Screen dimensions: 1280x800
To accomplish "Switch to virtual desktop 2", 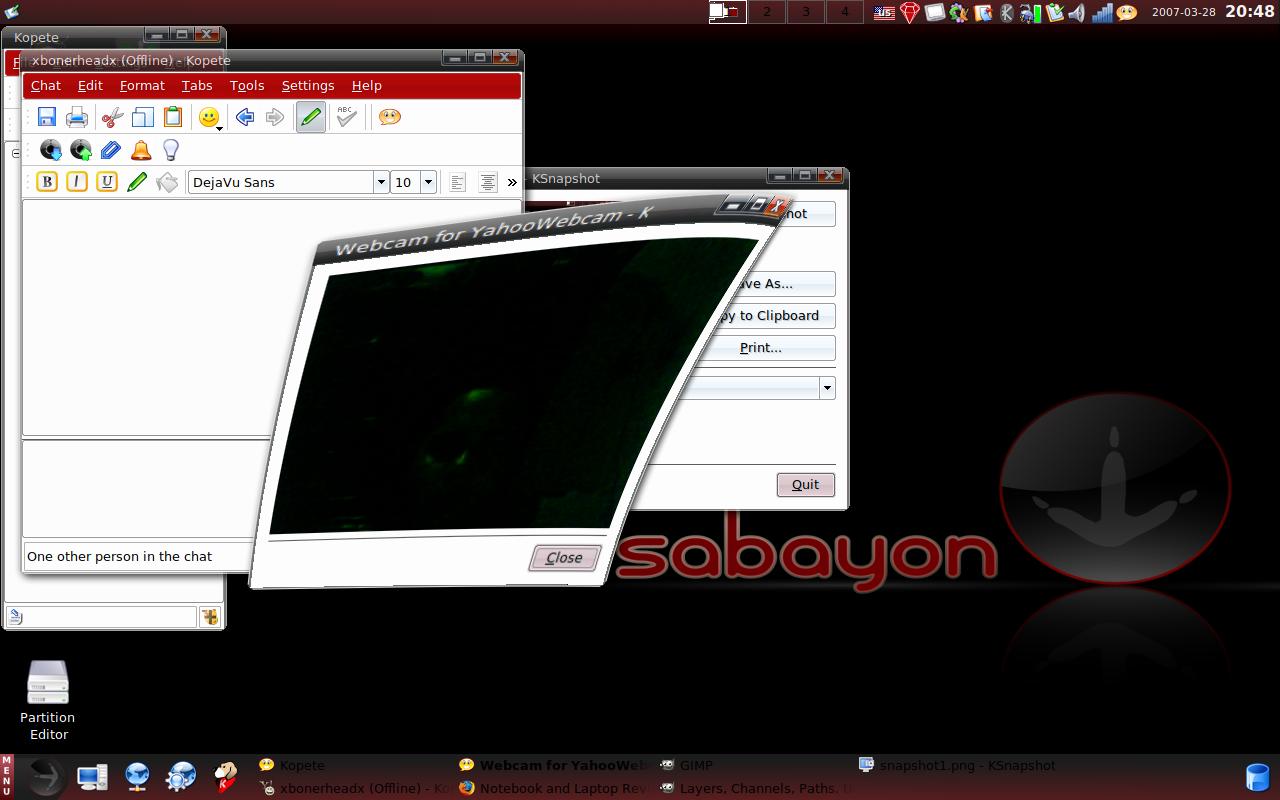I will [x=767, y=12].
